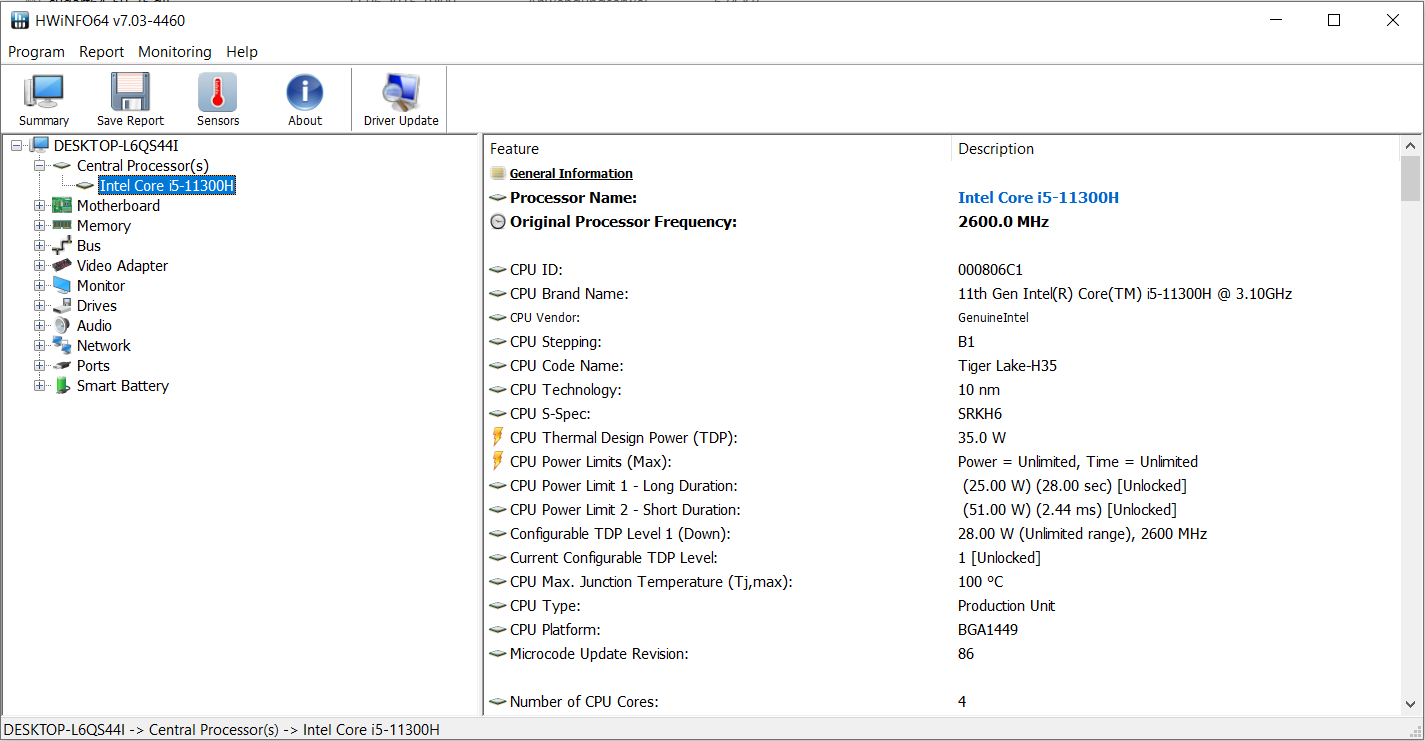This screenshot has width=1425, height=741.
Task: Open the Sensors thermometer icon
Action: pyautogui.click(x=217, y=93)
